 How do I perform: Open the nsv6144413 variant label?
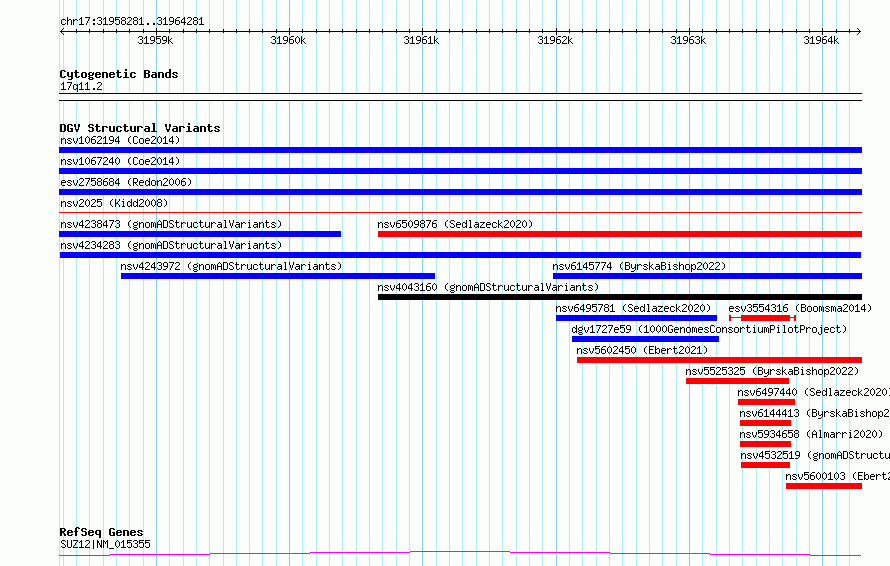(815, 413)
